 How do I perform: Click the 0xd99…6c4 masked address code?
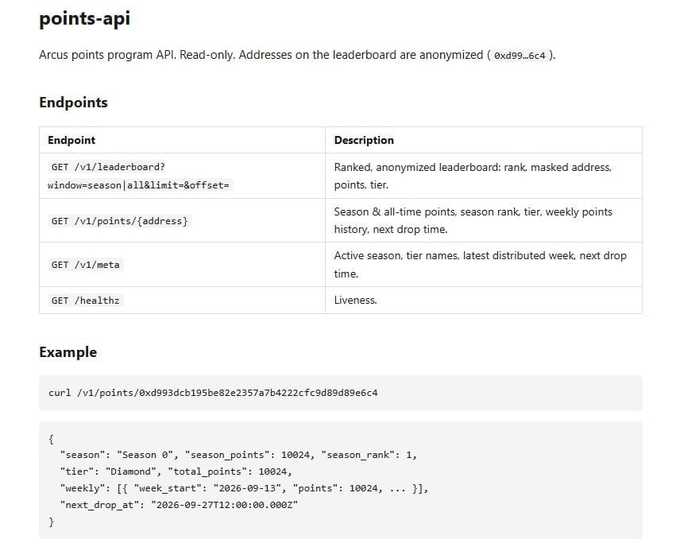coord(520,55)
